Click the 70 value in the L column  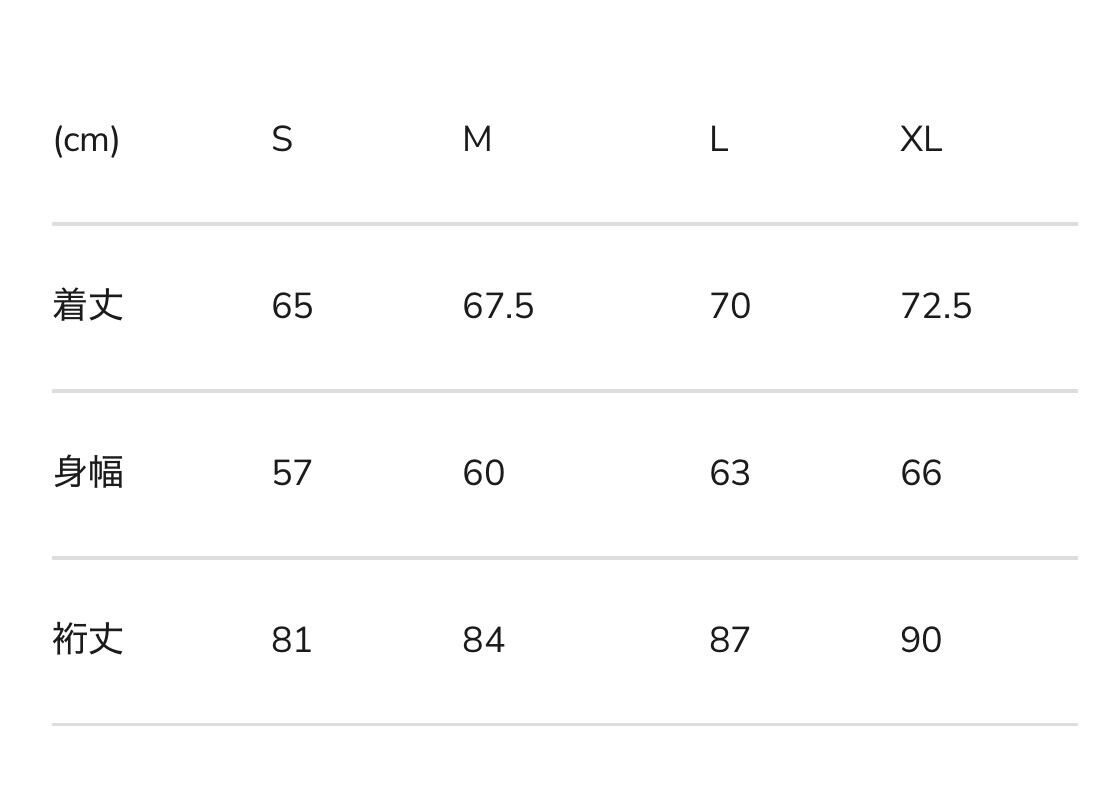coord(730,306)
